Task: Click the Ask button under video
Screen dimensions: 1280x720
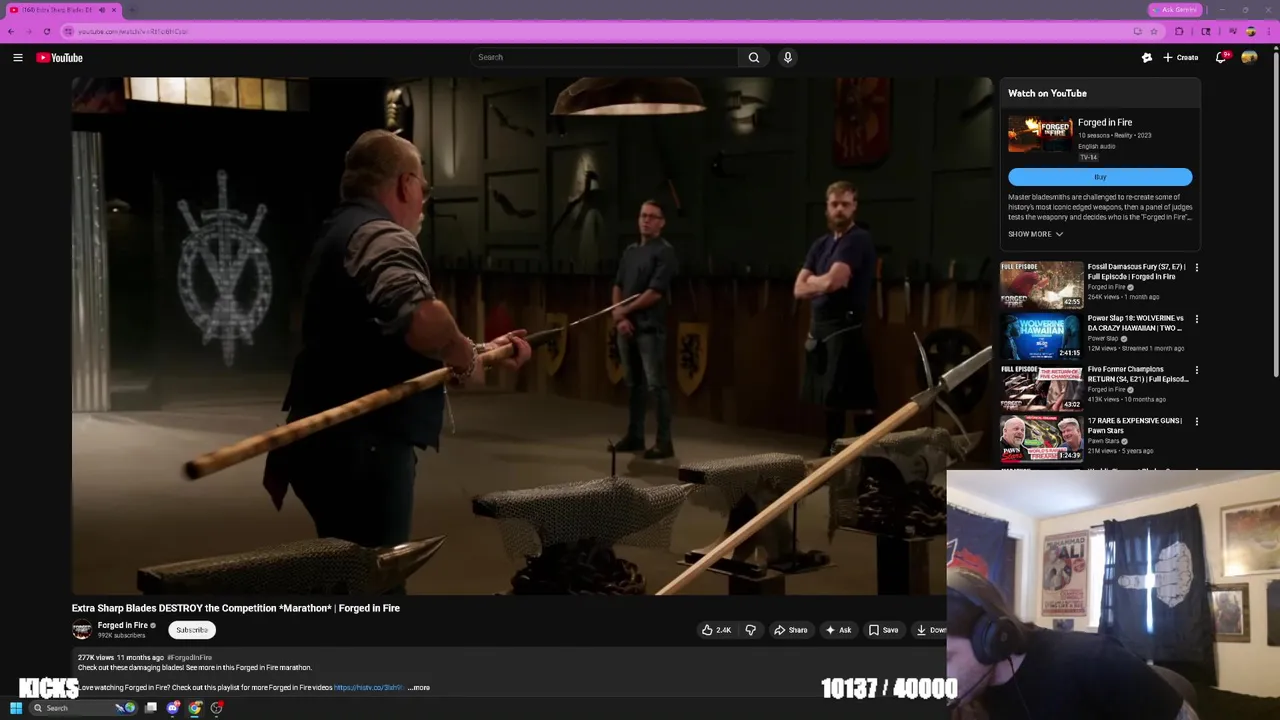Action: pyautogui.click(x=838, y=630)
